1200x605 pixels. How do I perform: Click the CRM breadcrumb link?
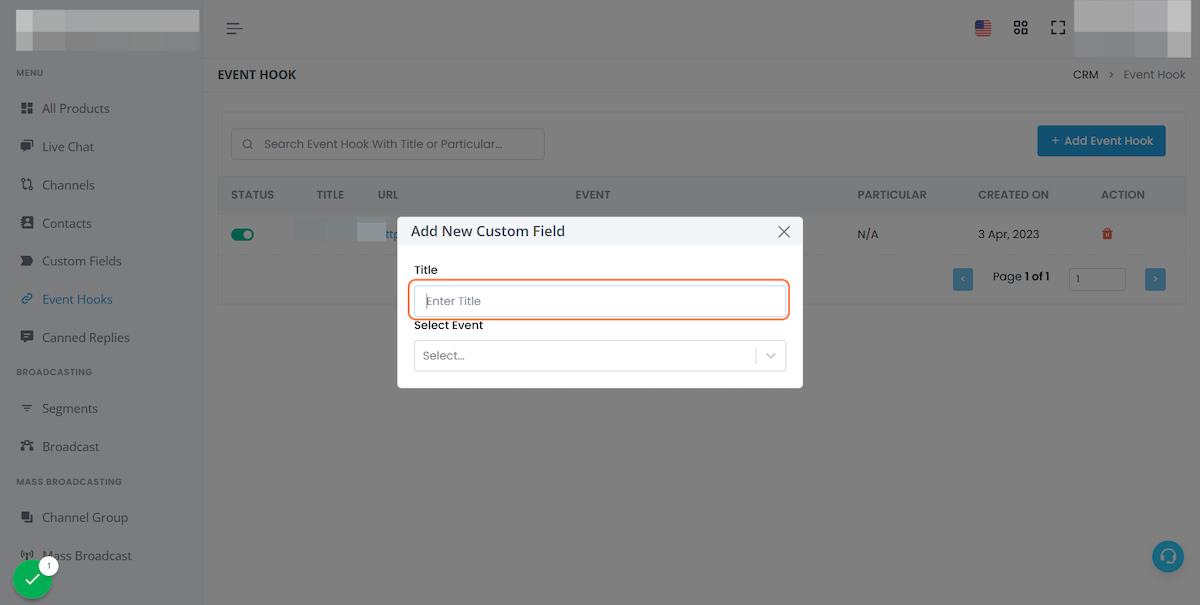[1085, 75]
